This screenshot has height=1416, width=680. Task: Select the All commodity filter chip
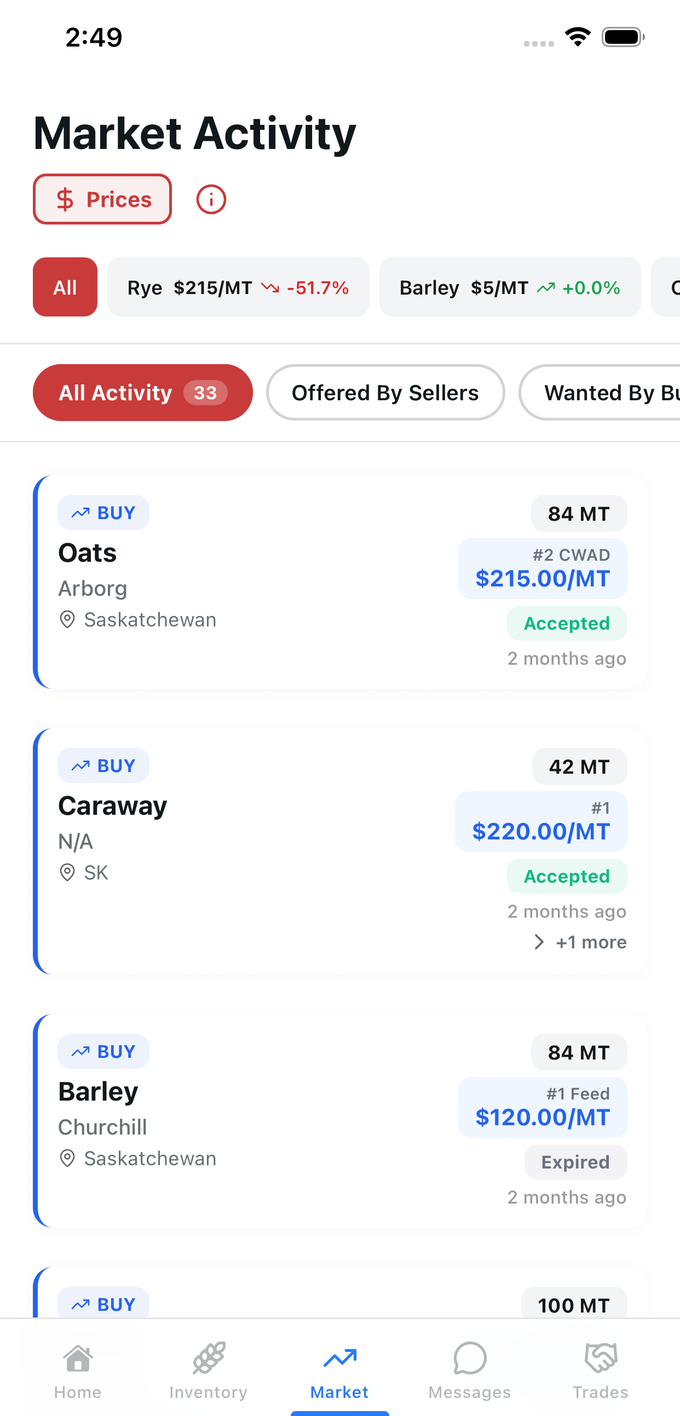point(64,287)
